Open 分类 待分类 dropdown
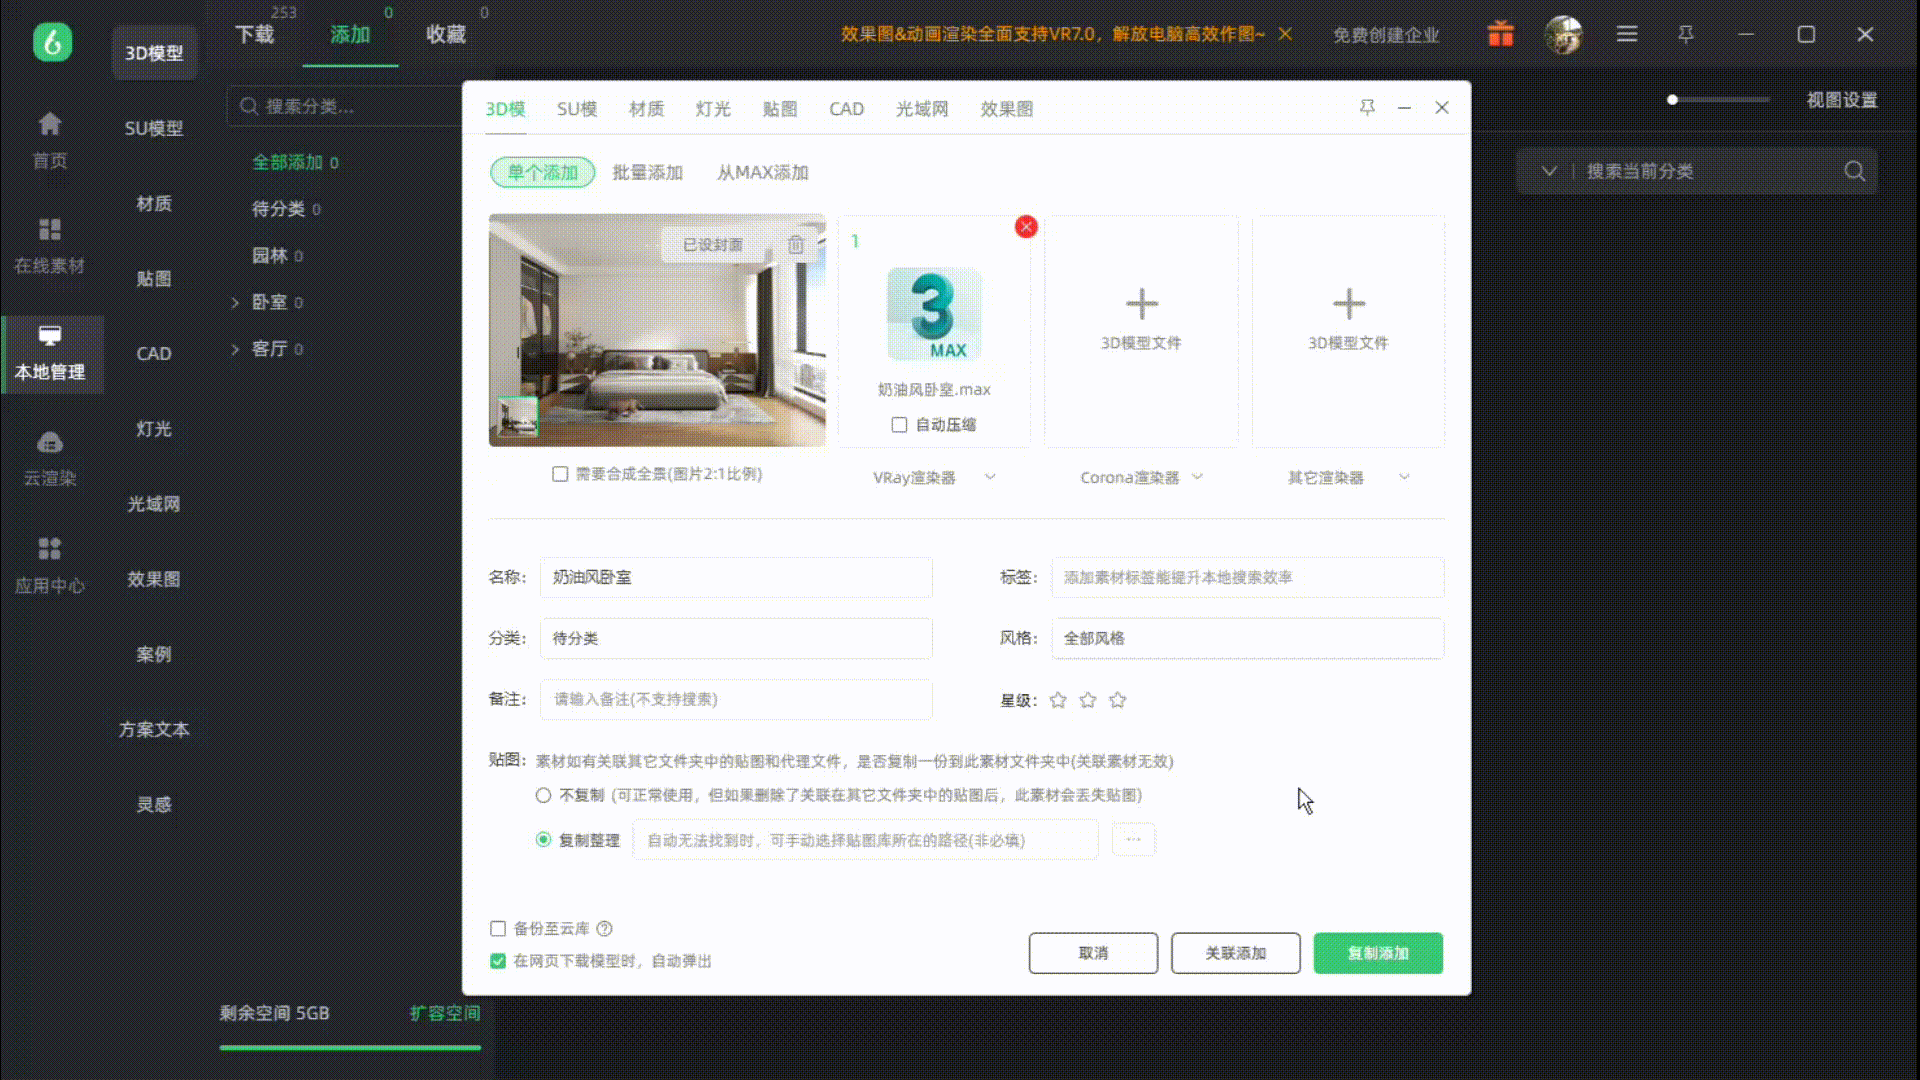 point(736,638)
